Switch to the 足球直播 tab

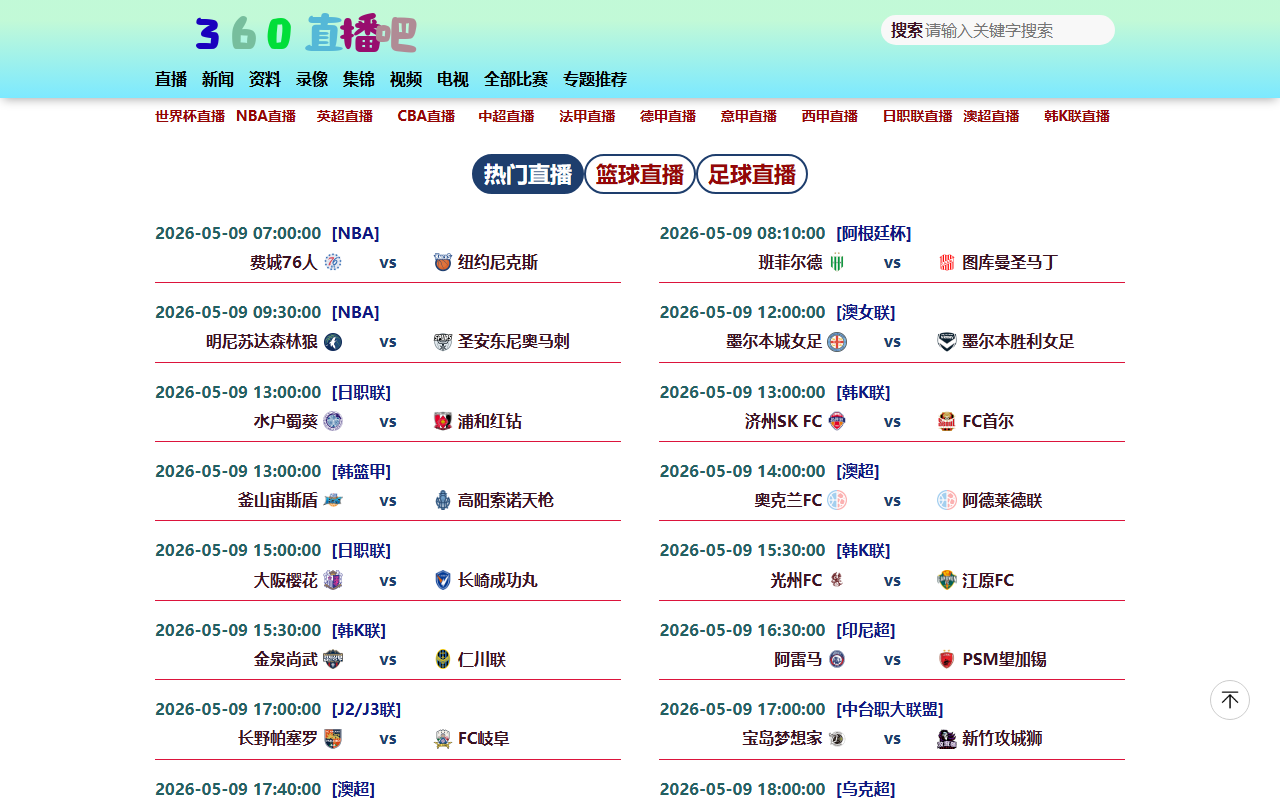tap(752, 174)
